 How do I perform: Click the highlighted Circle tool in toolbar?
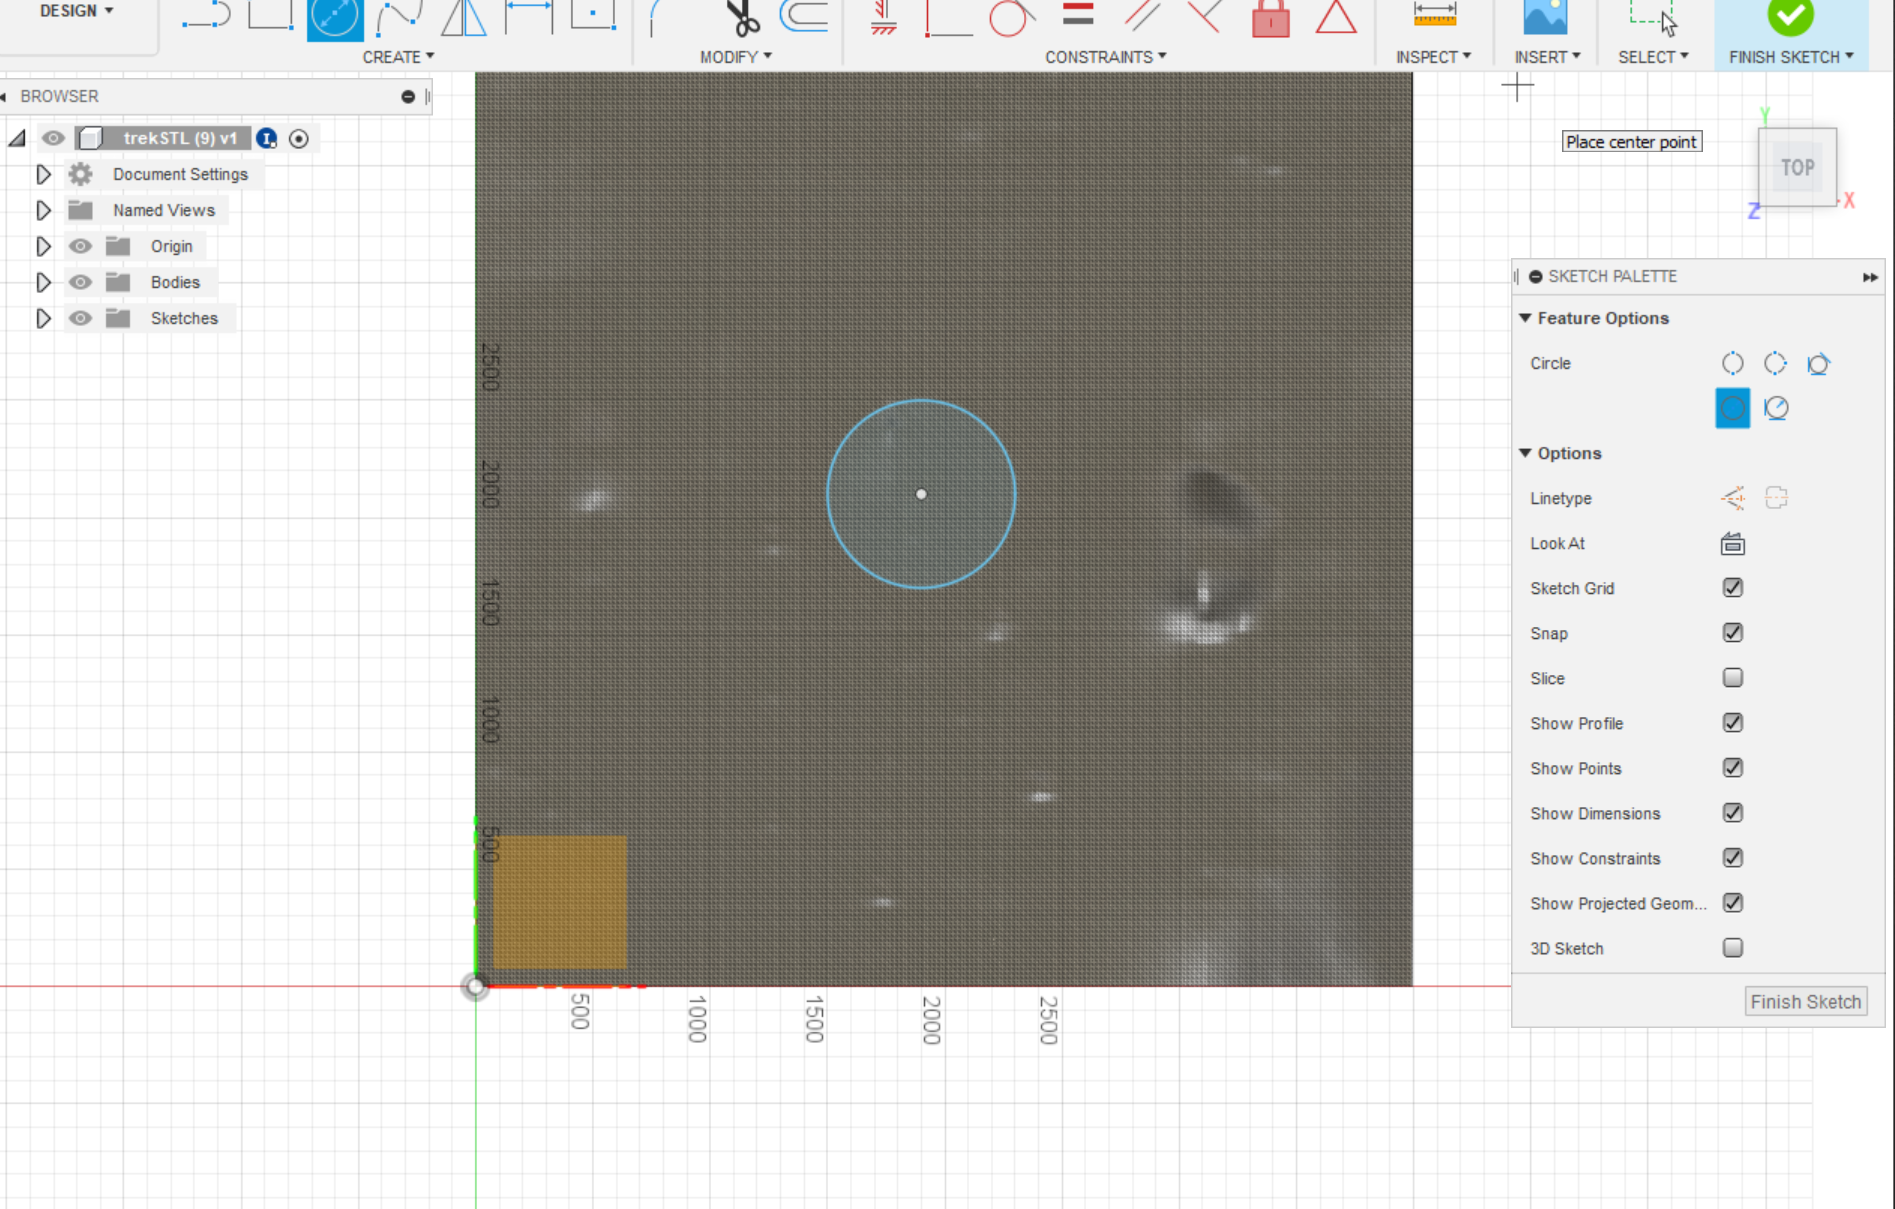[x=334, y=18]
